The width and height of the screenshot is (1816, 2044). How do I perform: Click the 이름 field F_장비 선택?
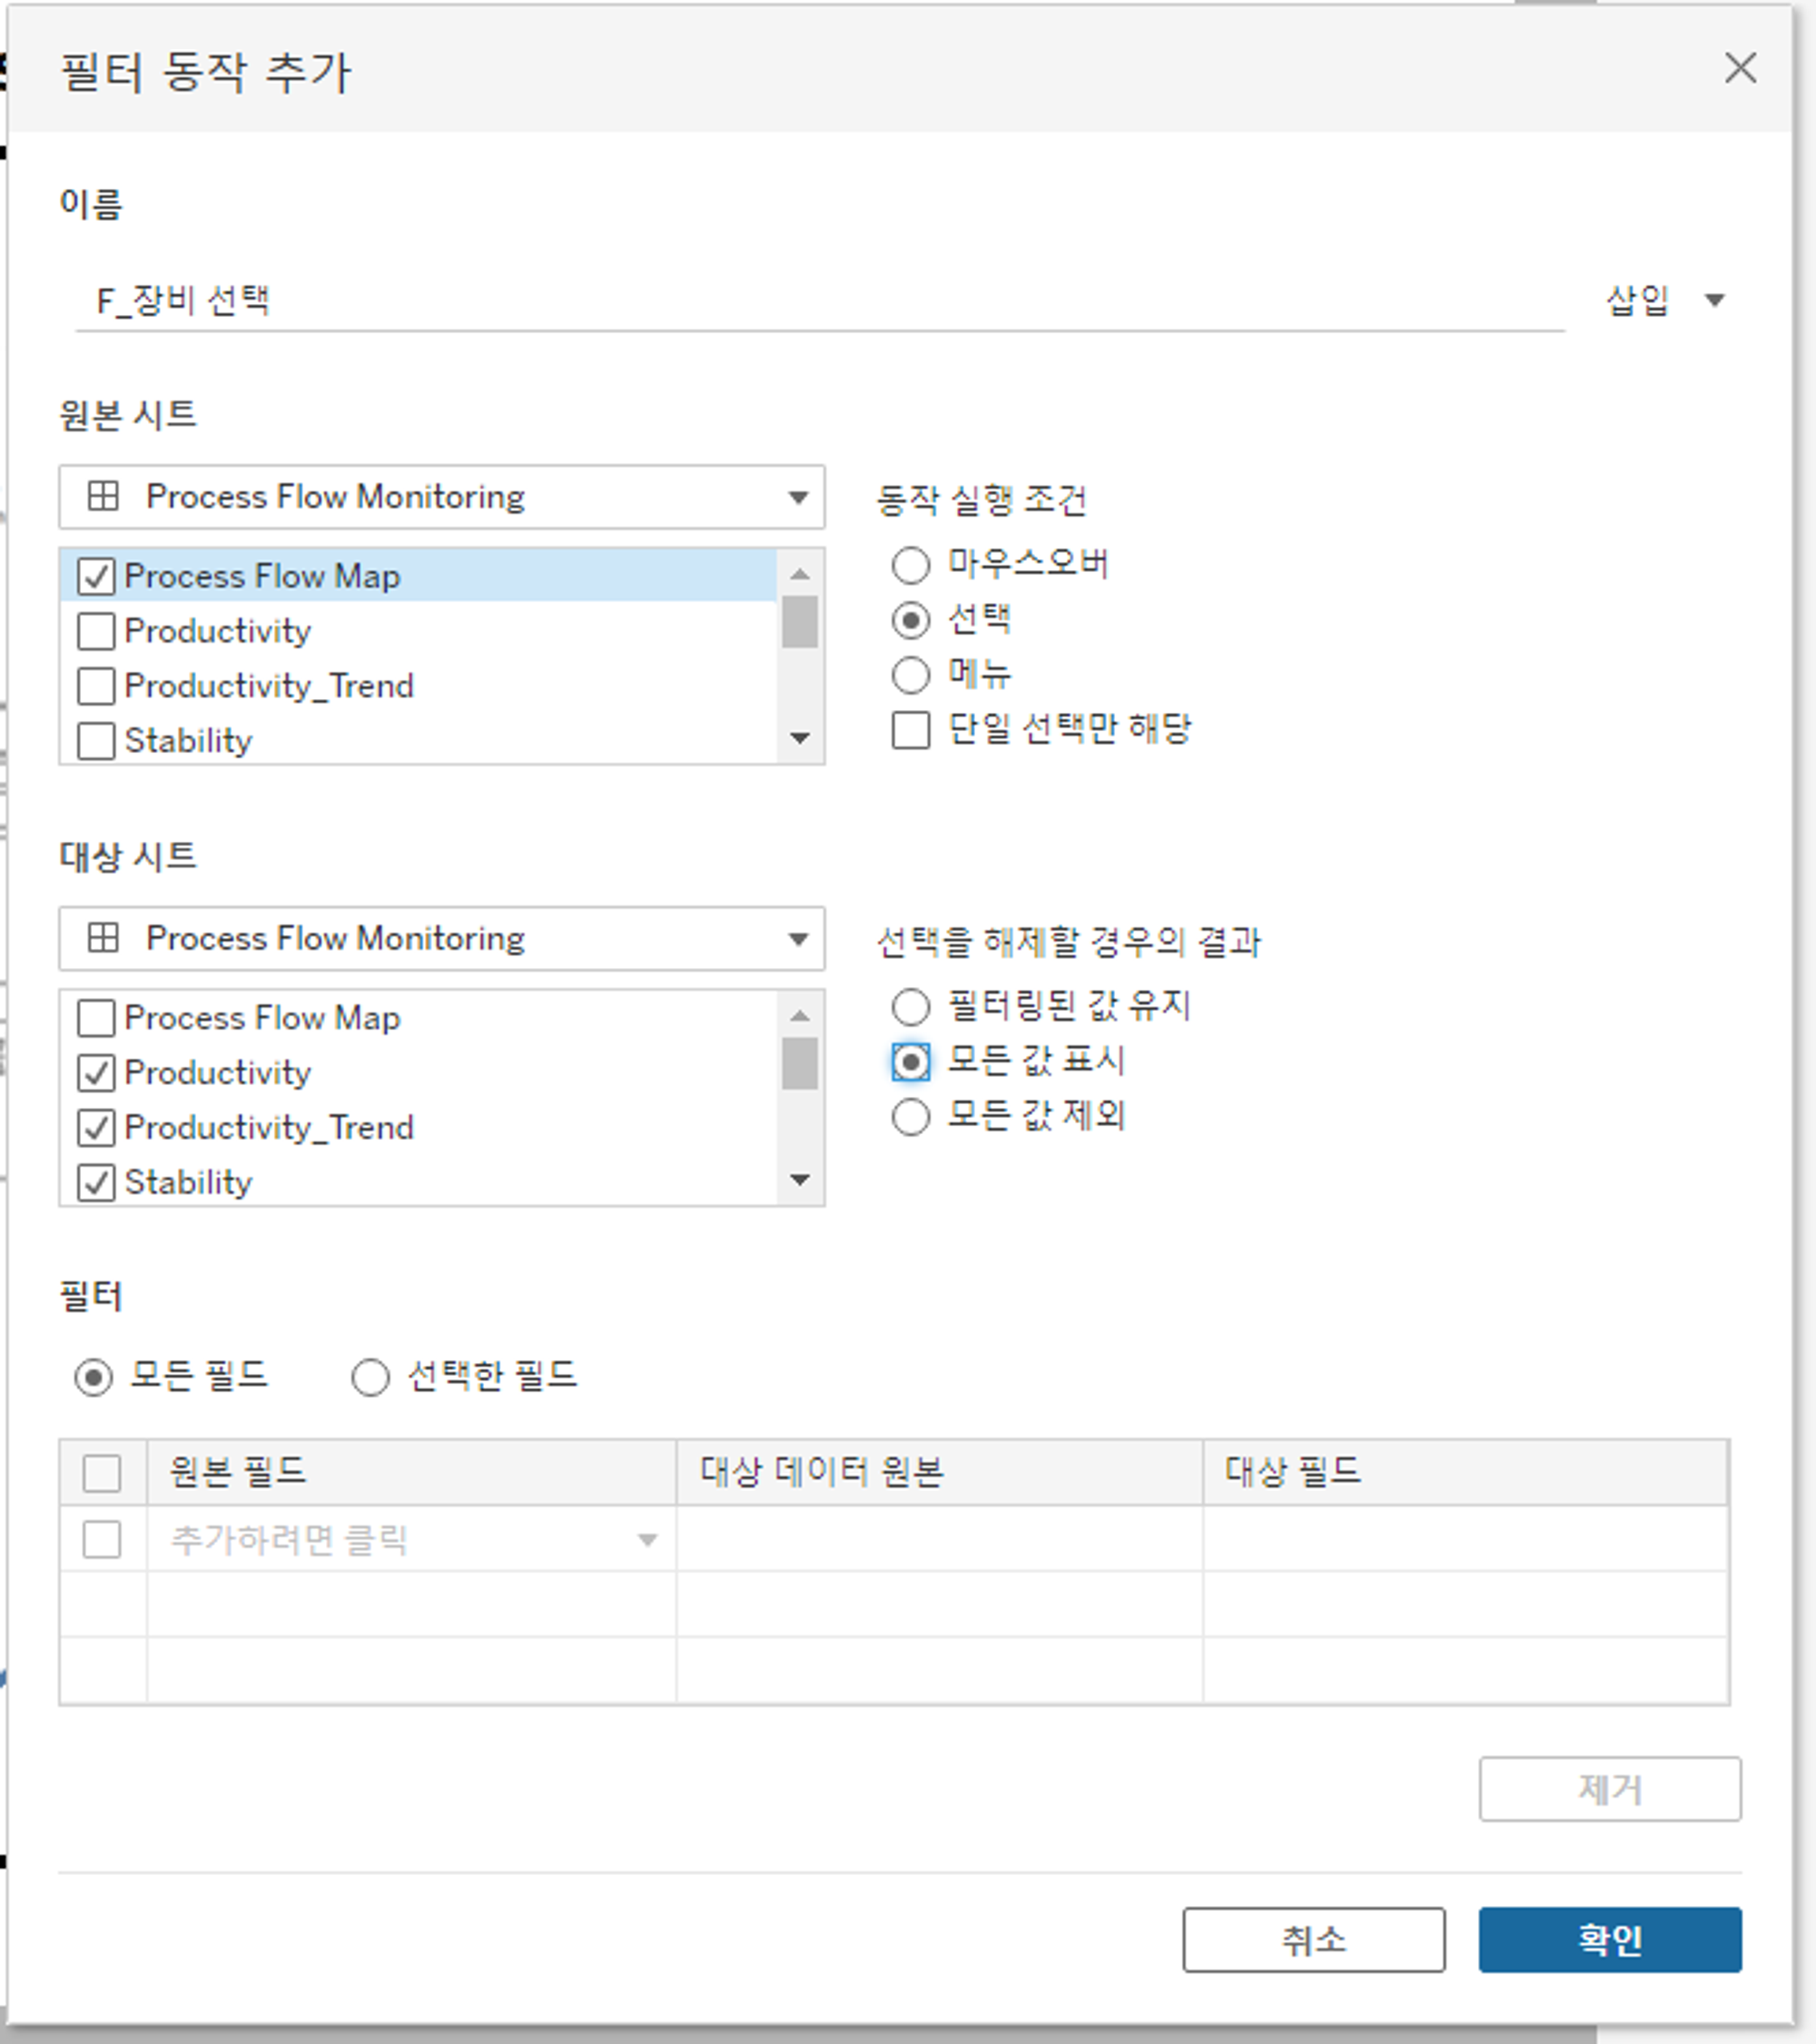click(818, 300)
